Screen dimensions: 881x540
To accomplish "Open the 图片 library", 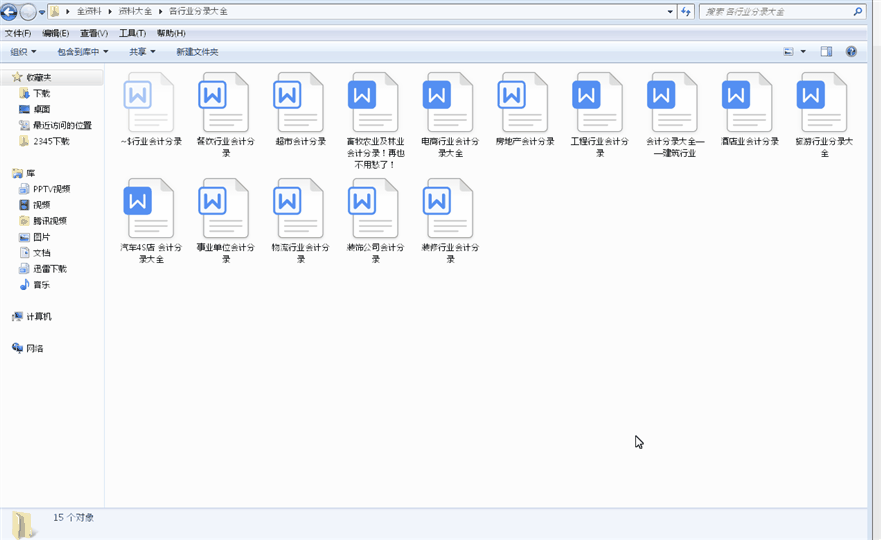I will tap(42, 237).
